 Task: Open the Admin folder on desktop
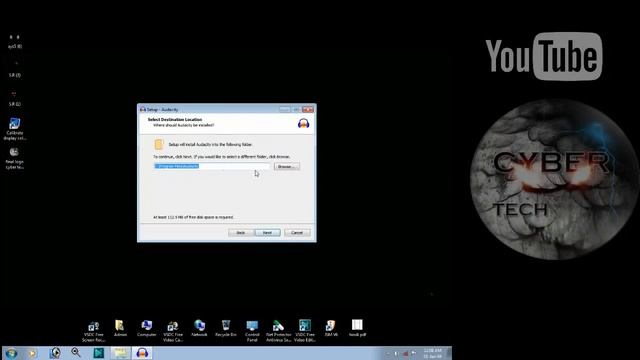(x=120, y=328)
